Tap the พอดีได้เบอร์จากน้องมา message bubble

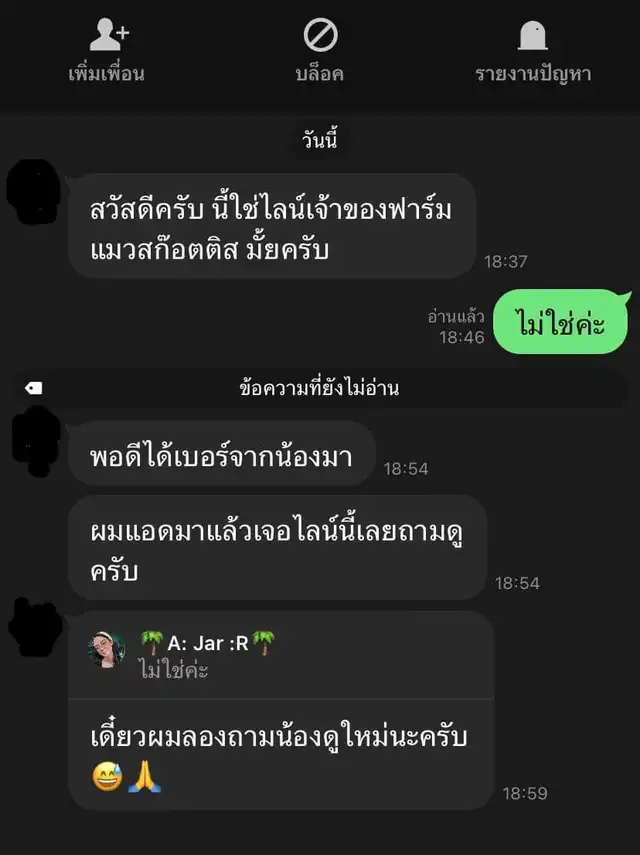[x=221, y=453]
